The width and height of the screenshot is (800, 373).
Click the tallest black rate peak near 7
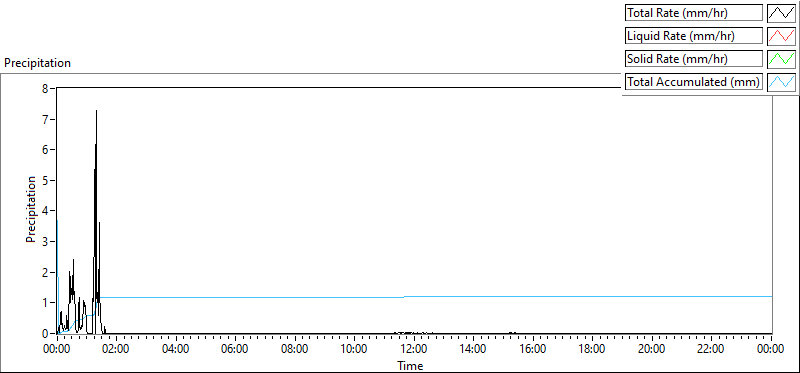pos(96,111)
